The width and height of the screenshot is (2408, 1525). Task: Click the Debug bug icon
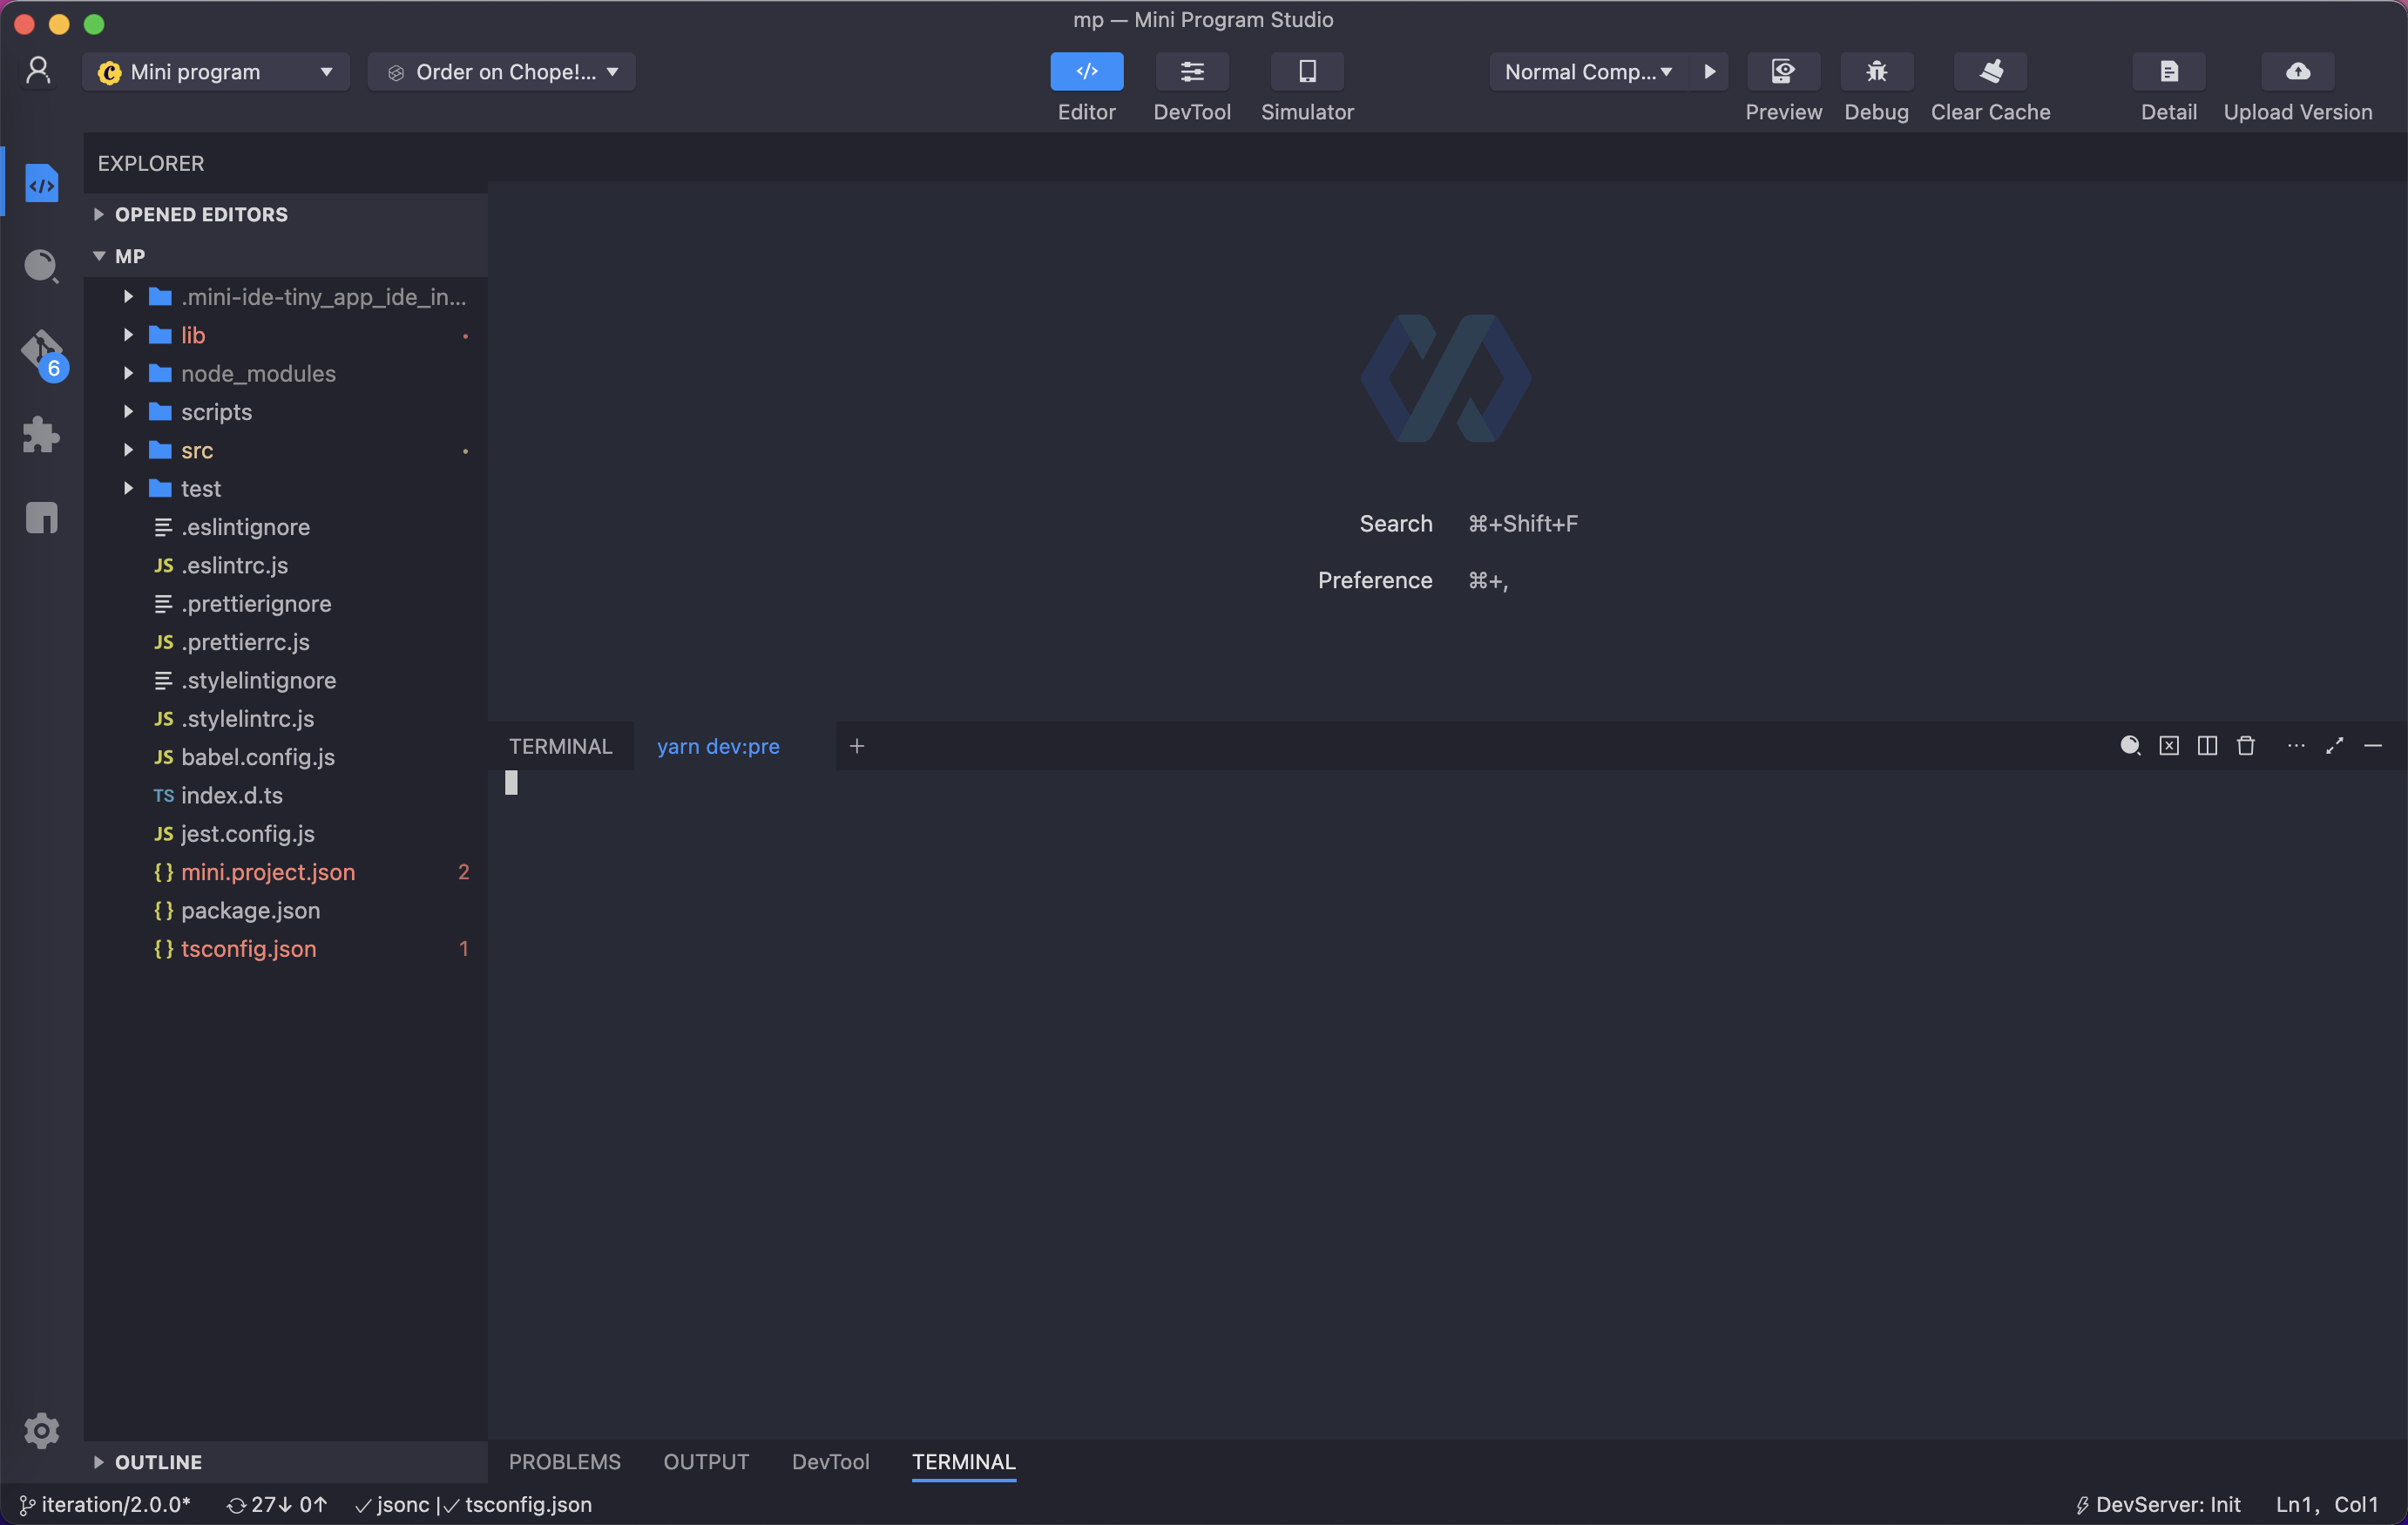(x=1875, y=71)
